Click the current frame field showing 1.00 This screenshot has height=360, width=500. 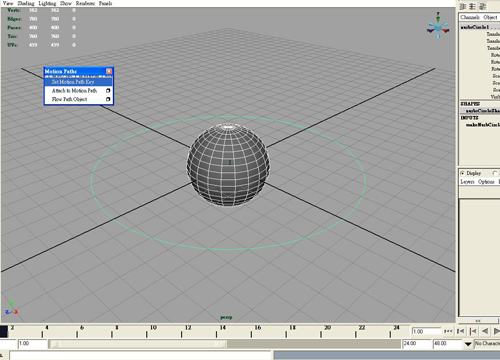coord(426,331)
